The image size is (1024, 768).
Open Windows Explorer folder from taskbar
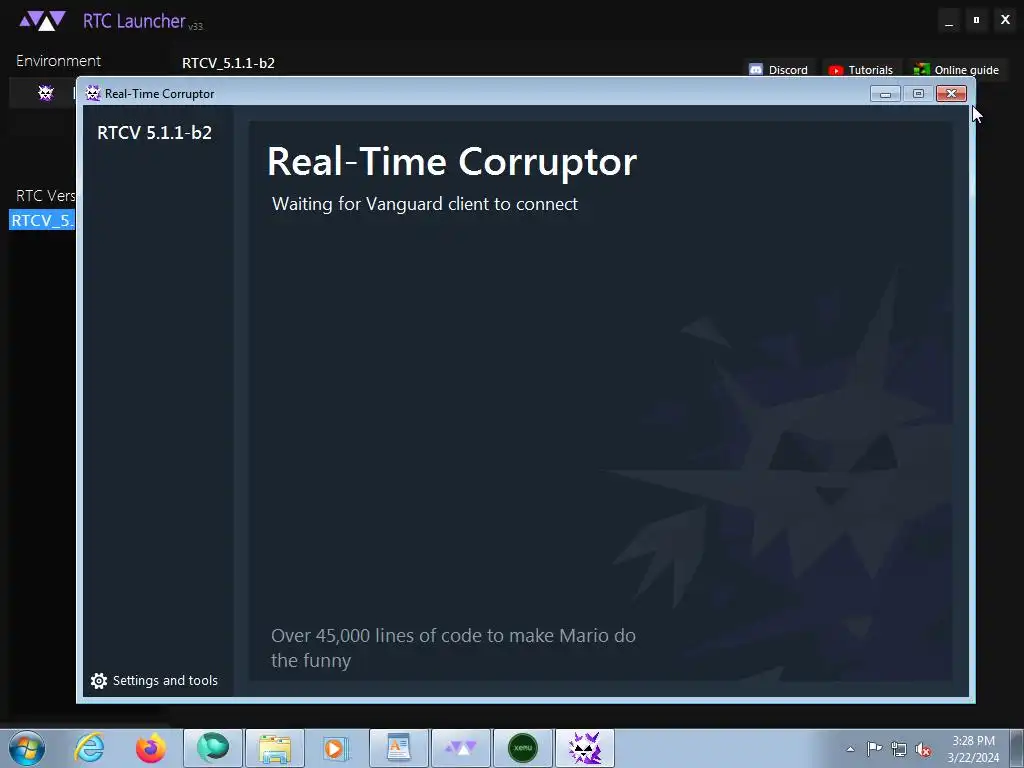[275, 748]
